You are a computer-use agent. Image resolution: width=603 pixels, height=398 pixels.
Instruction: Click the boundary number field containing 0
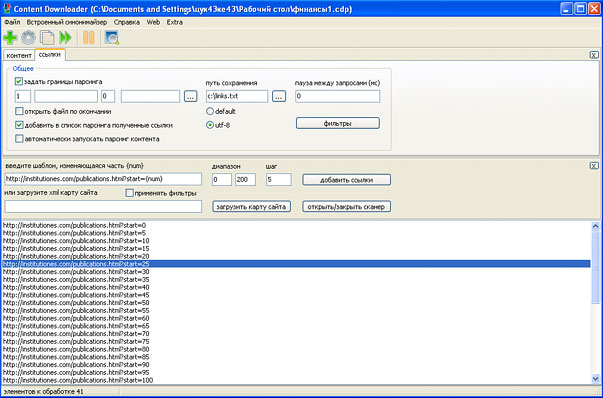click(x=108, y=96)
